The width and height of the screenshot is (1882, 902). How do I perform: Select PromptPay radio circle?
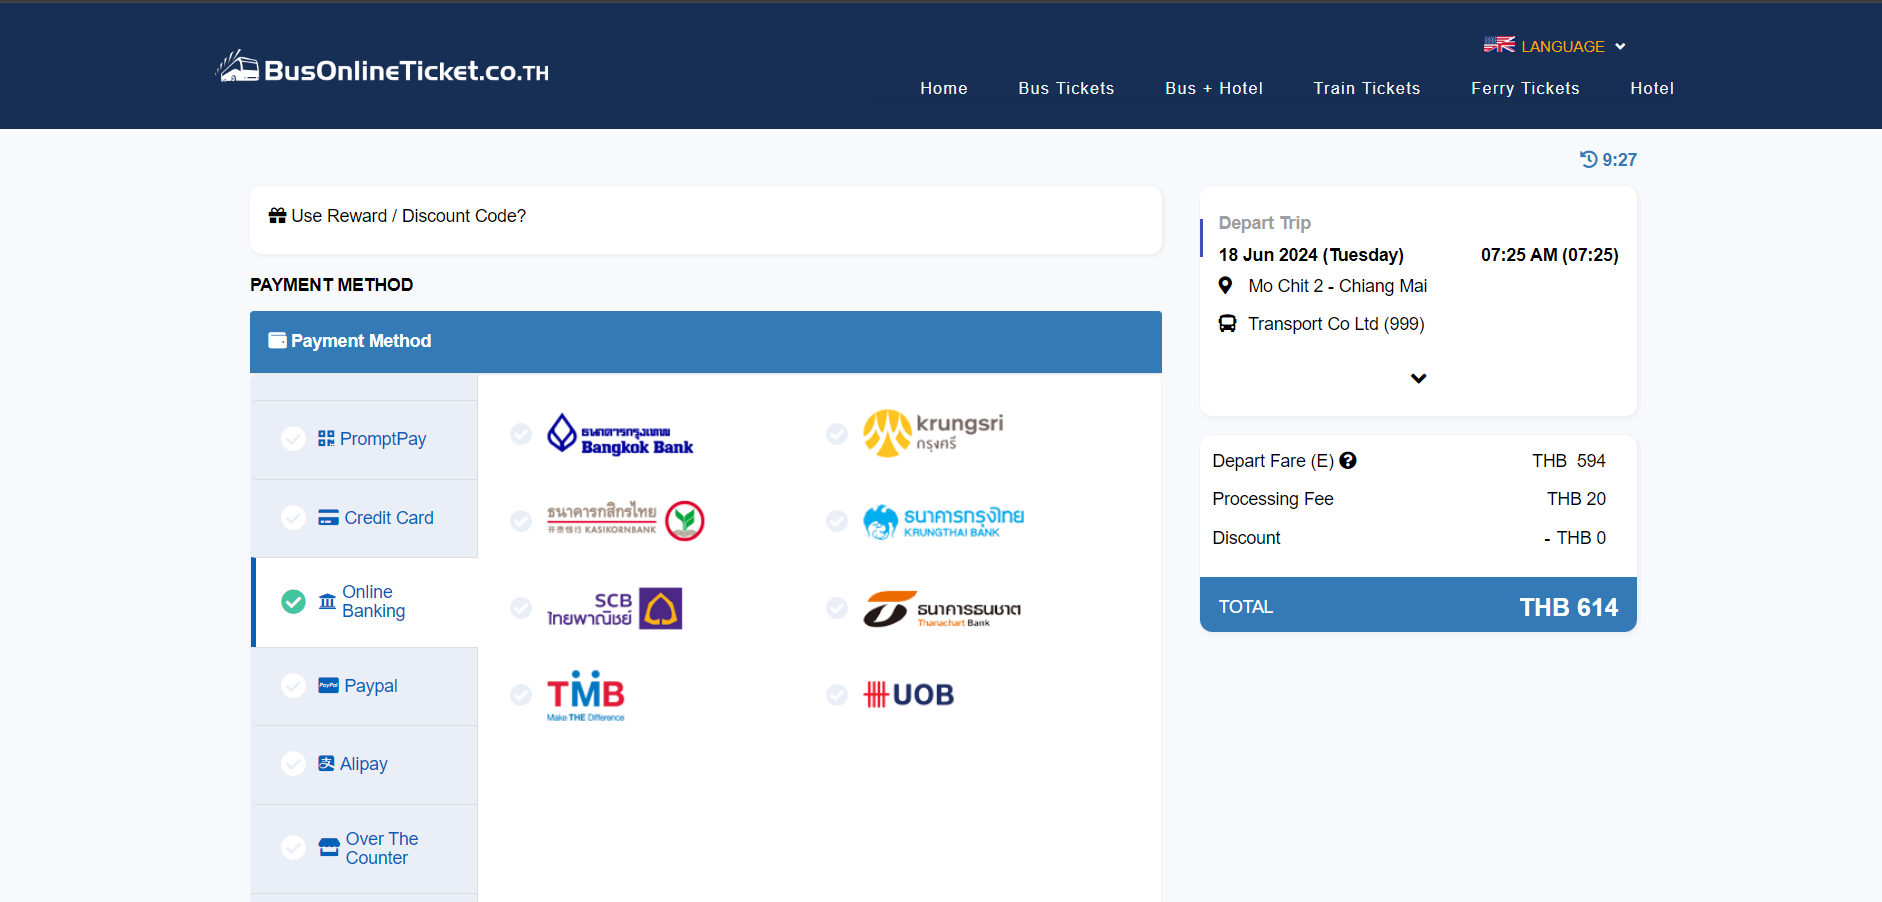[x=293, y=439]
